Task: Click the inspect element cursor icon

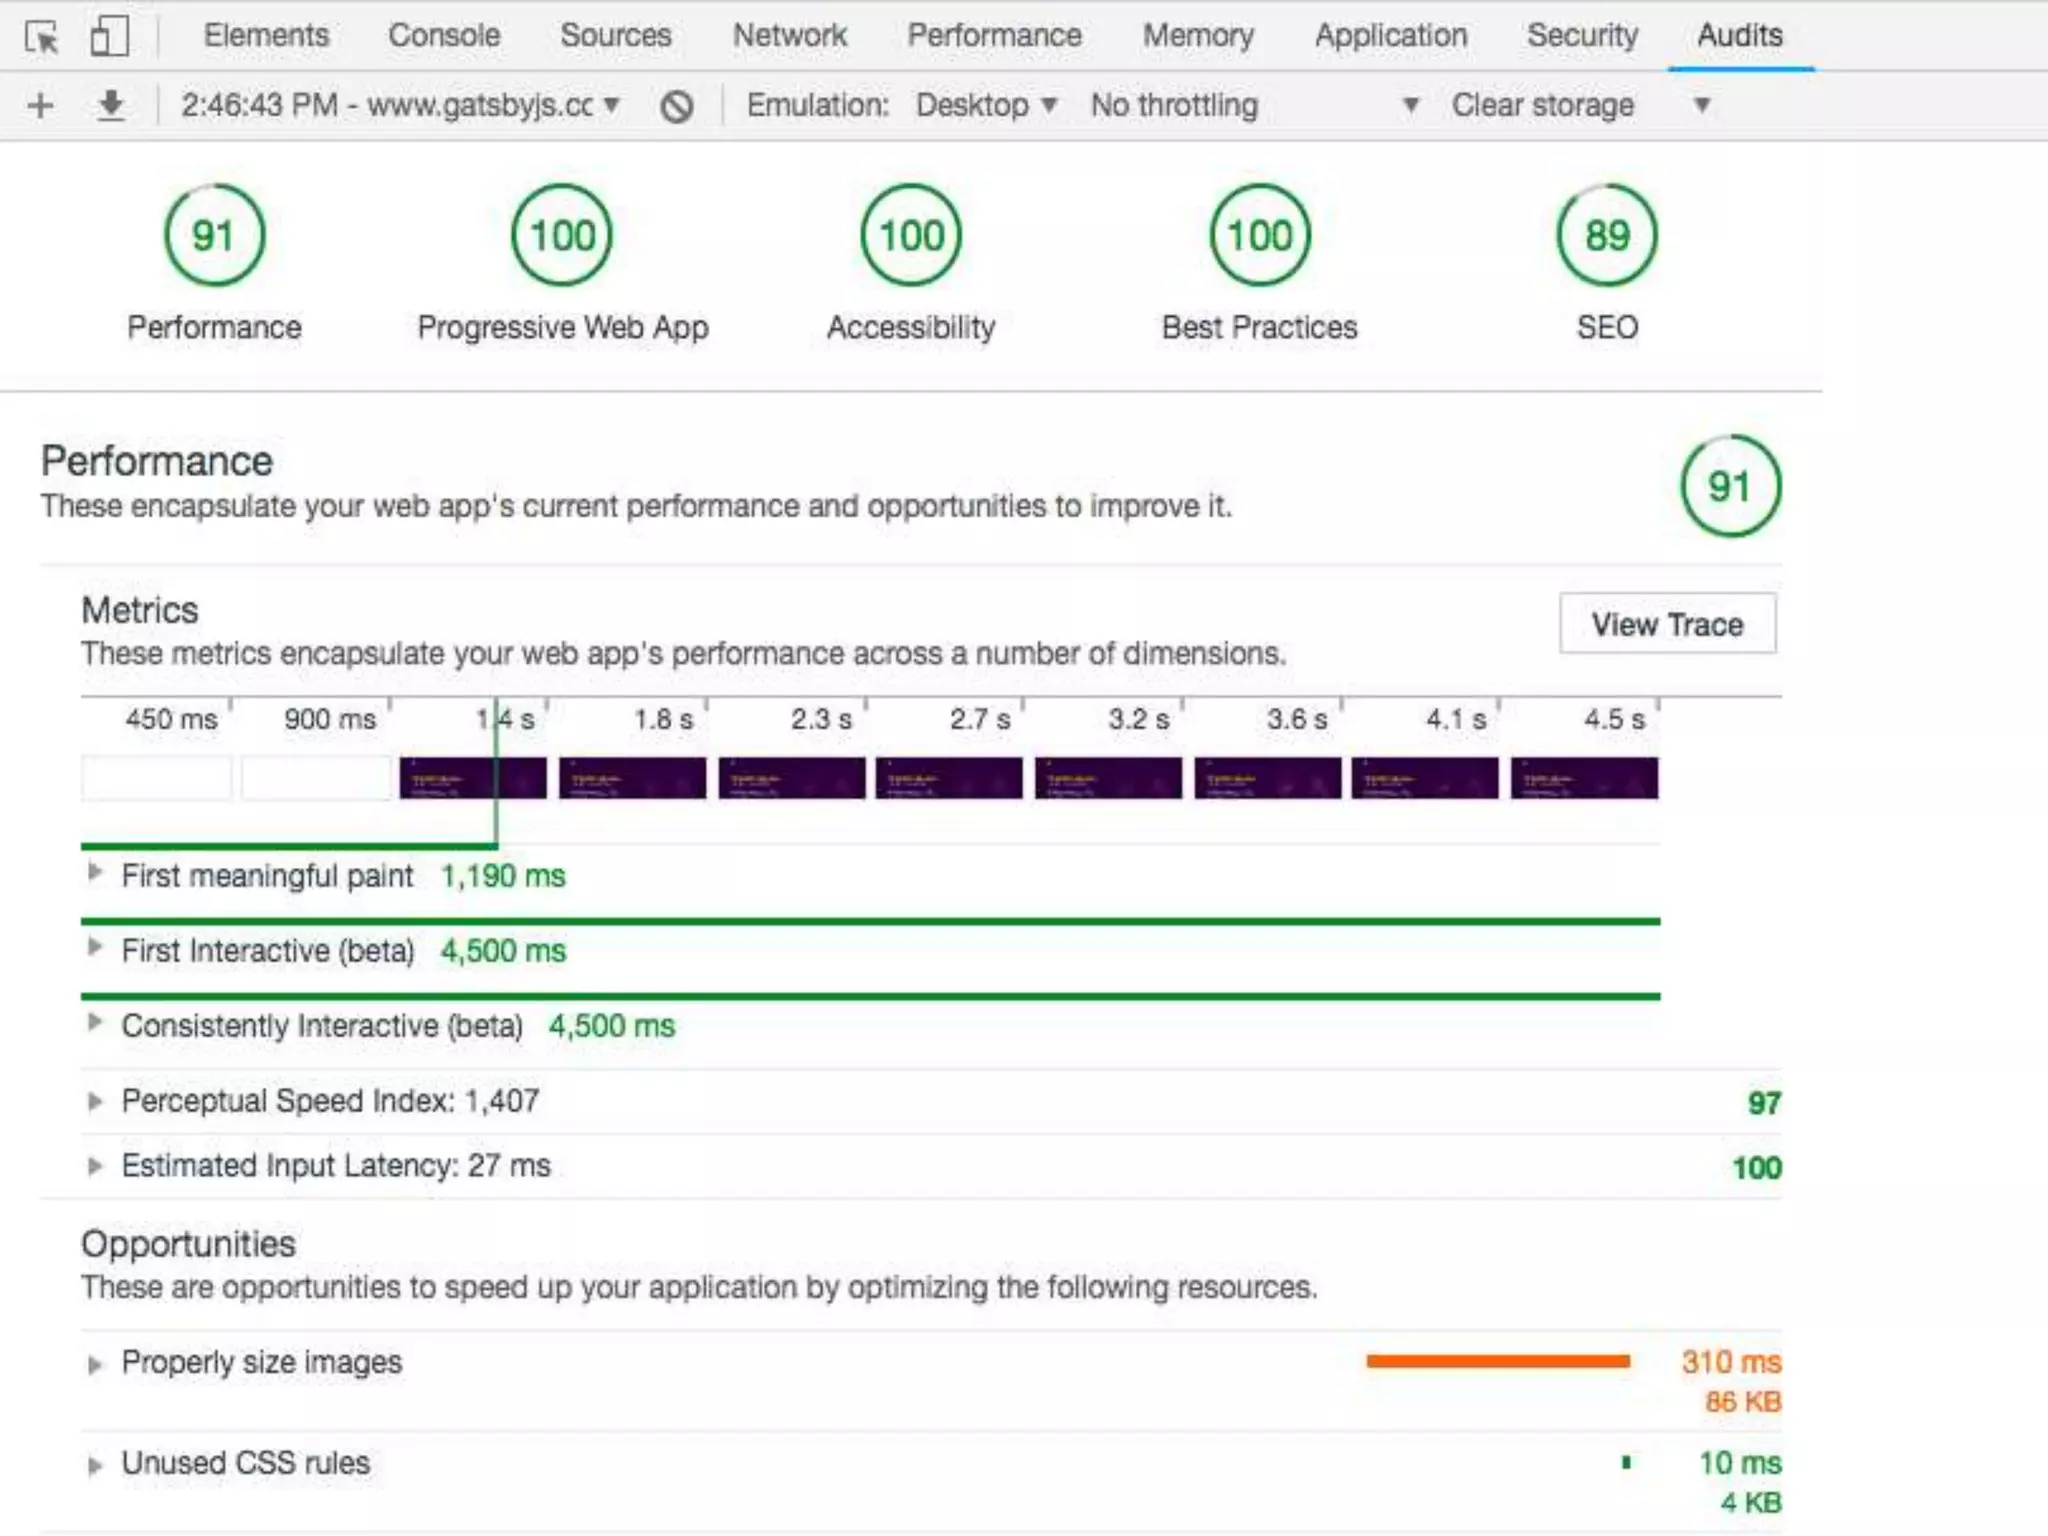Action: [42, 37]
